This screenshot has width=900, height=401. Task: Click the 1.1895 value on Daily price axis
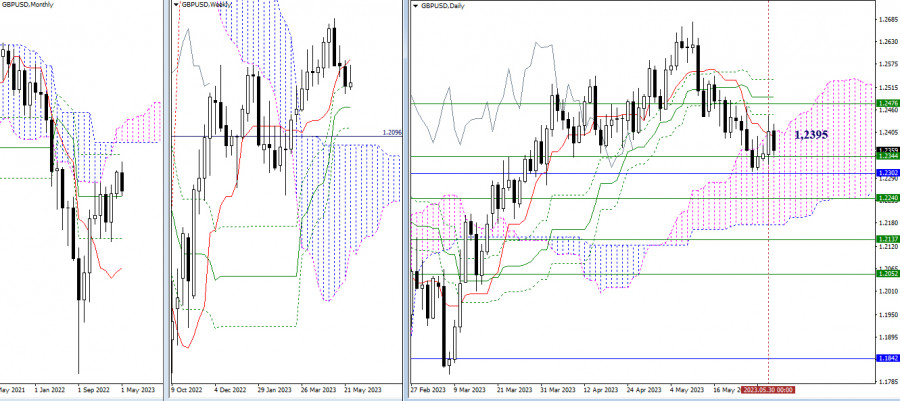[x=889, y=337]
